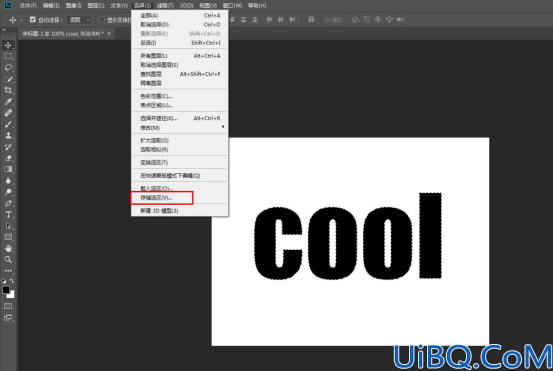This screenshot has width=553, height=371.
Task: Choose 载入选区(O)... menu item
Action: pyautogui.click(x=180, y=188)
